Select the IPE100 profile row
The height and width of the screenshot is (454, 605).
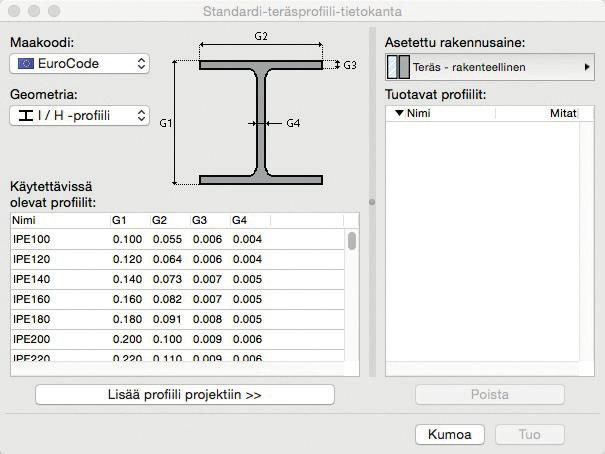point(177,239)
